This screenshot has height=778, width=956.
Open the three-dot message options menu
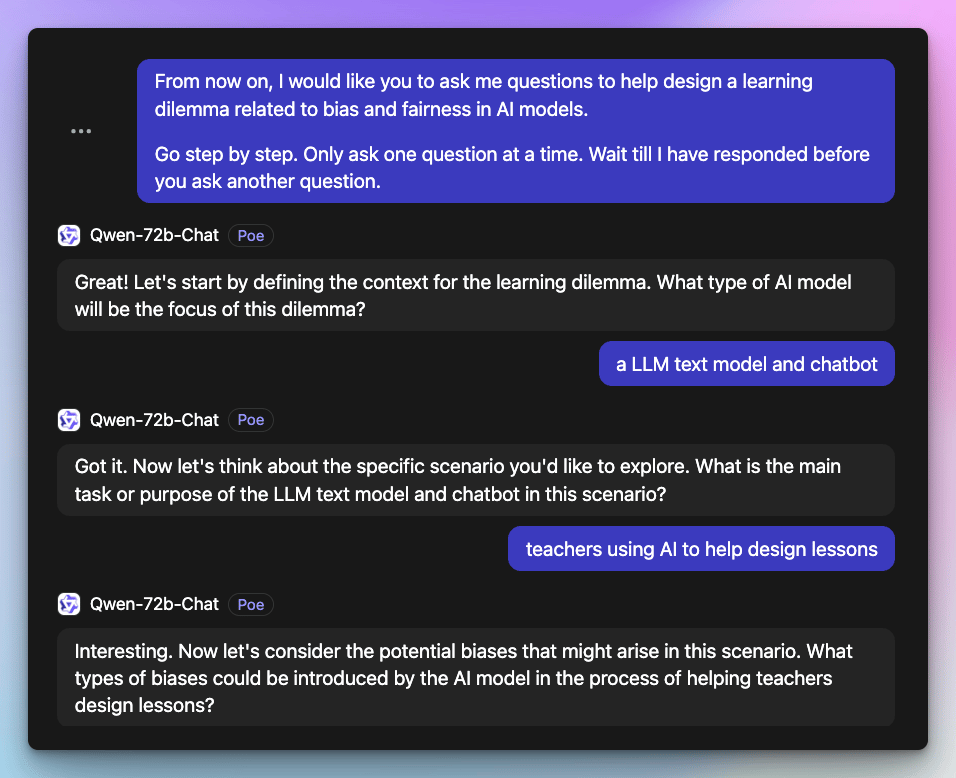pyautogui.click(x=81, y=131)
